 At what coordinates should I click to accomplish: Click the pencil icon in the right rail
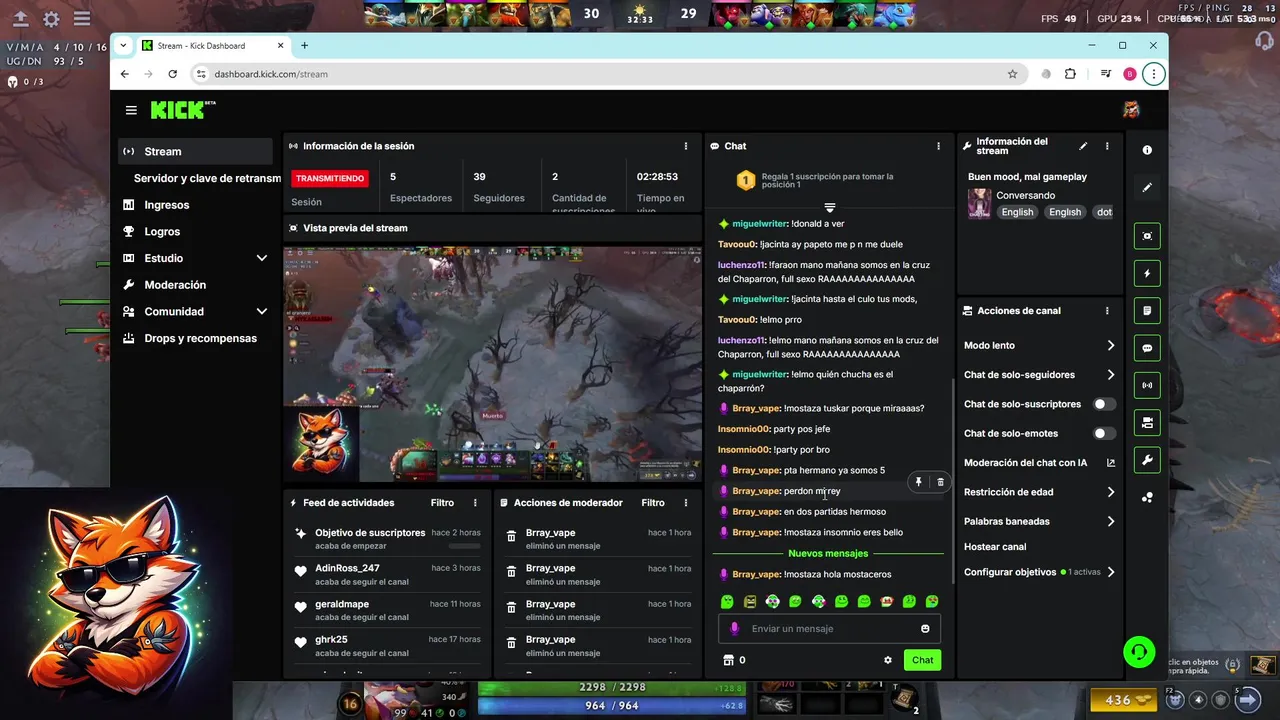[x=1147, y=187]
